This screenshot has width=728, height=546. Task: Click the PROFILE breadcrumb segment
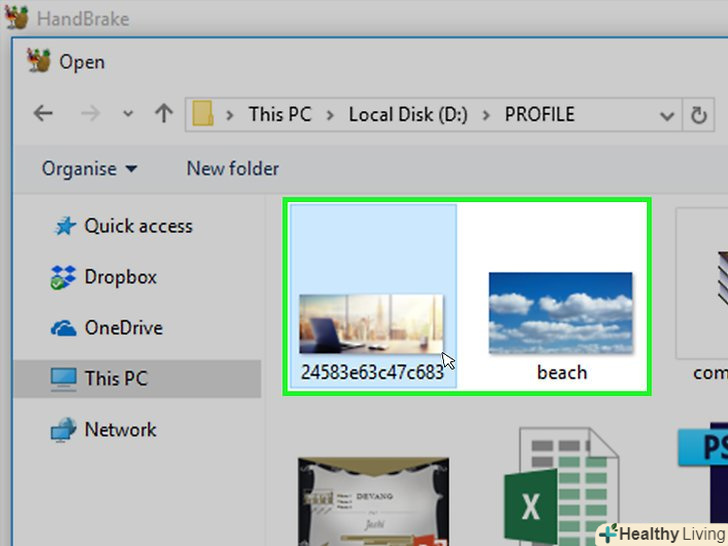540,114
